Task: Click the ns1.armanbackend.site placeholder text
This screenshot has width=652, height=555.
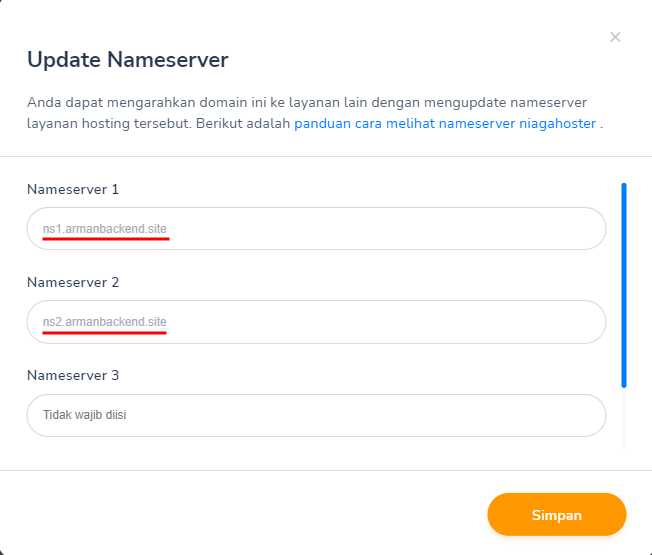Action: (x=105, y=229)
